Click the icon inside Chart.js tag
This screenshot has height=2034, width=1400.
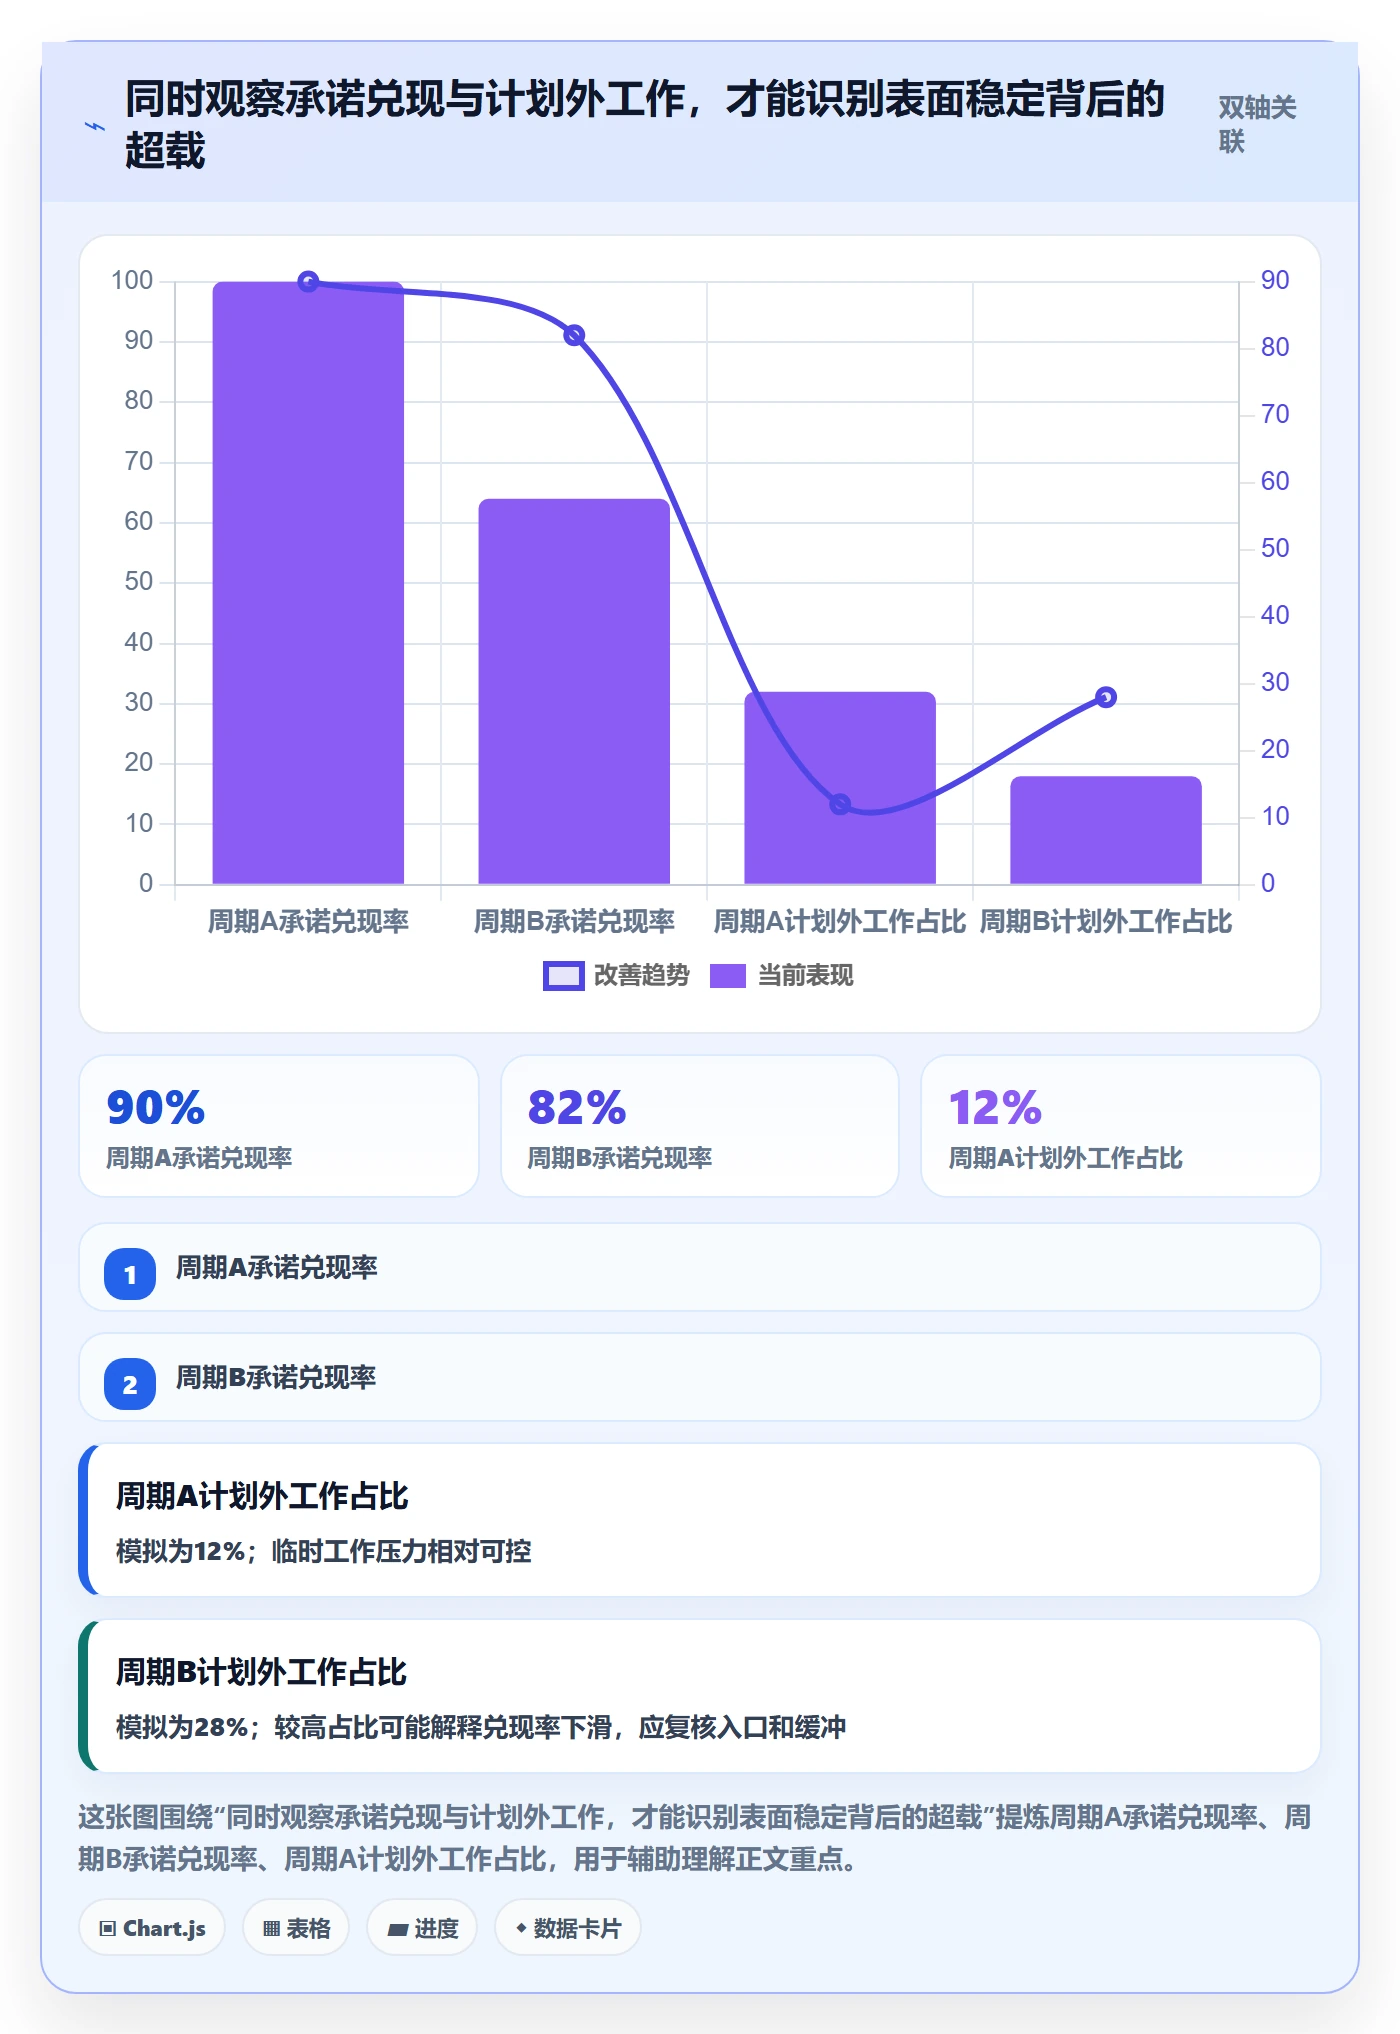(x=108, y=1929)
